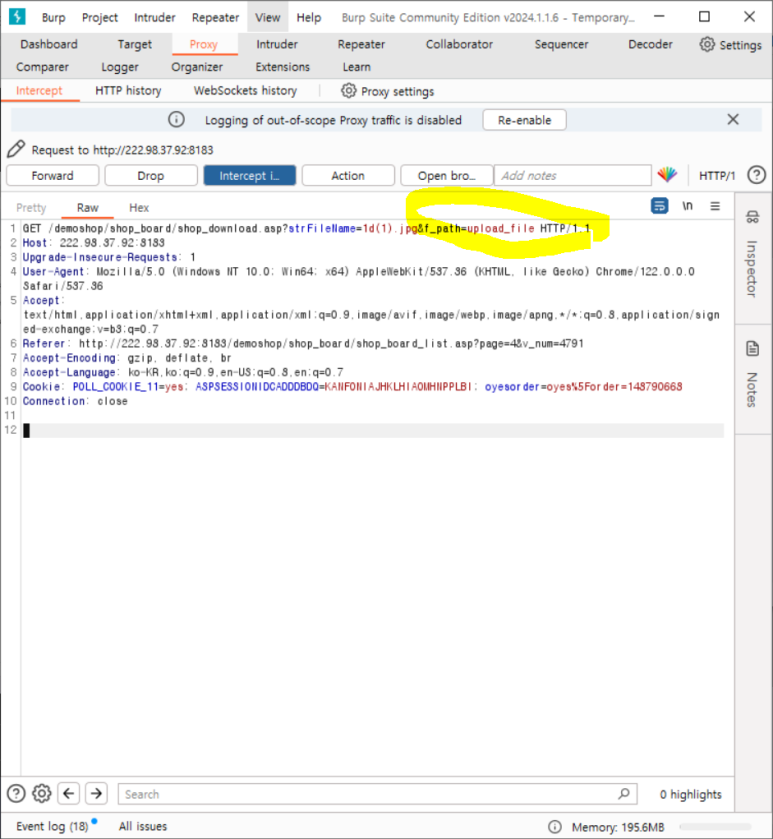This screenshot has width=773, height=839.
Task: Click the memory usage progress bar
Action: (x=715, y=827)
